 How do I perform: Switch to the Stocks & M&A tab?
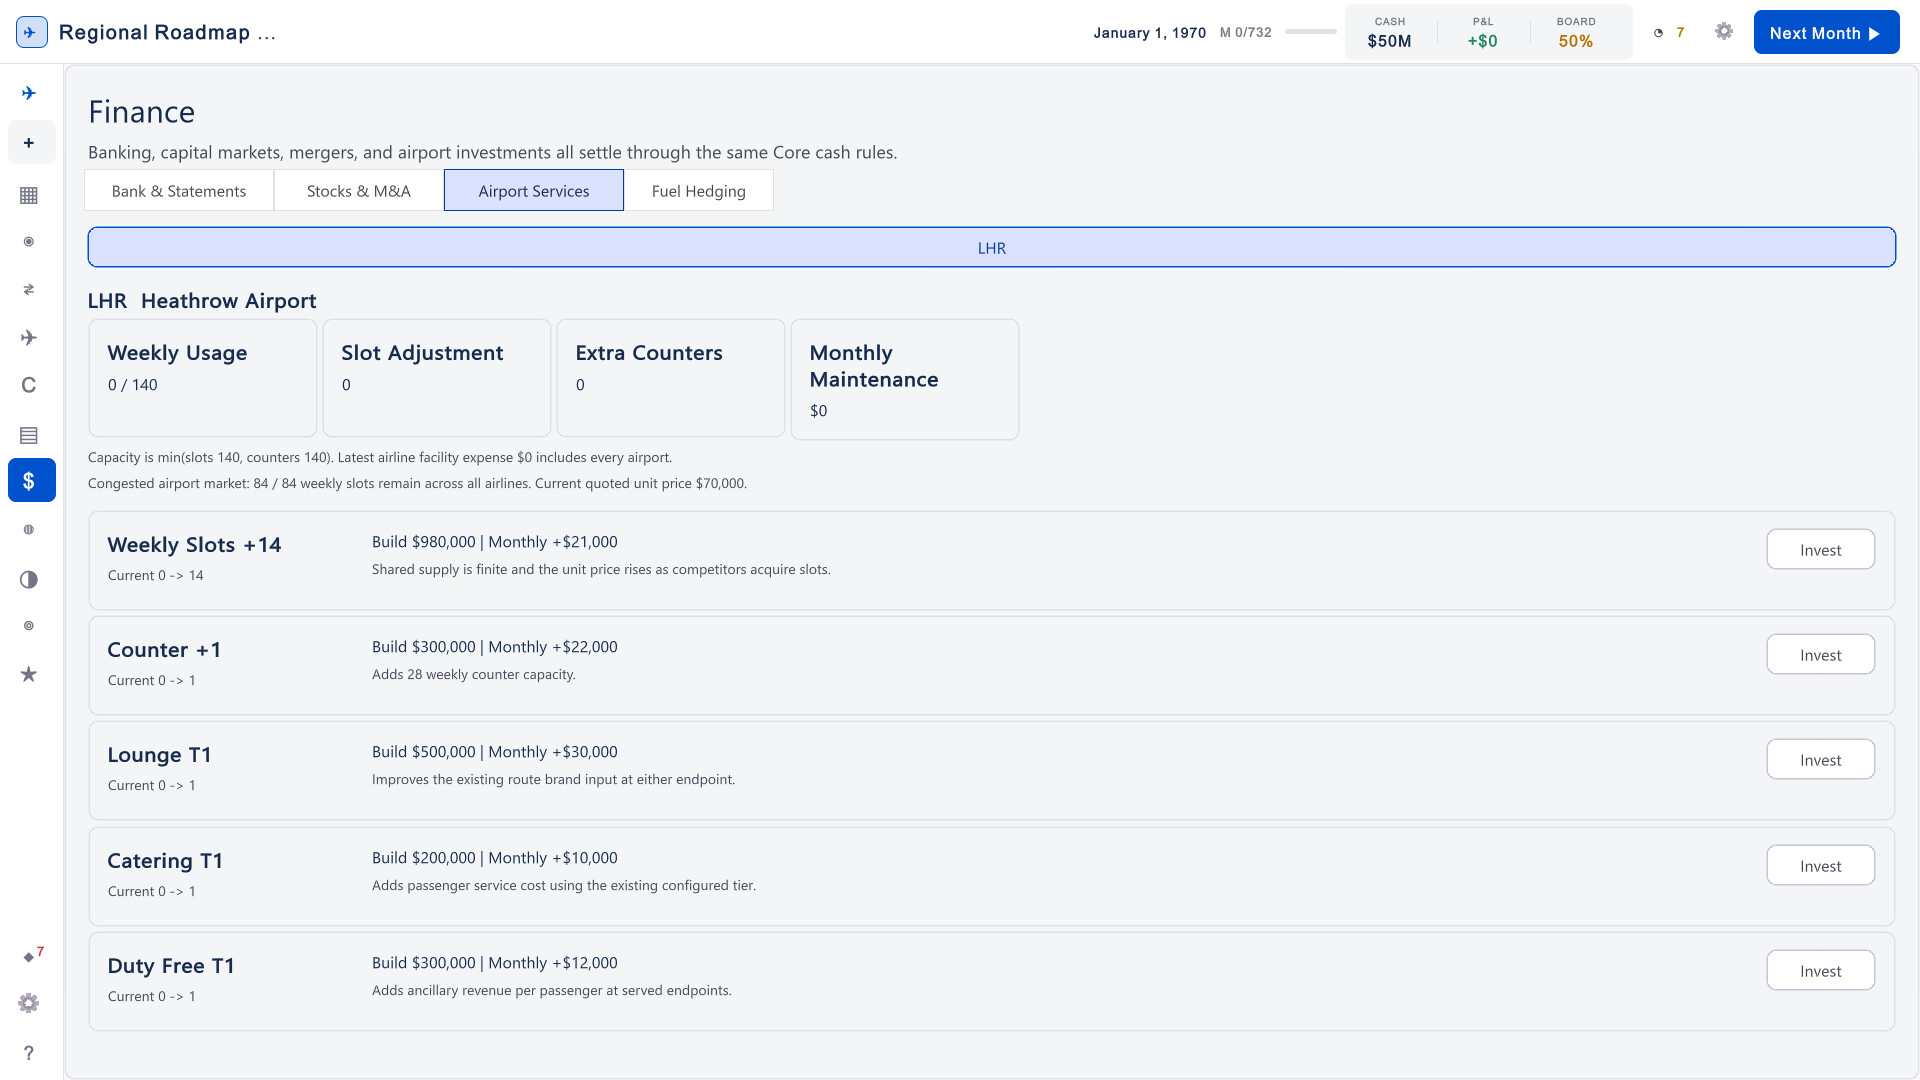click(x=359, y=190)
